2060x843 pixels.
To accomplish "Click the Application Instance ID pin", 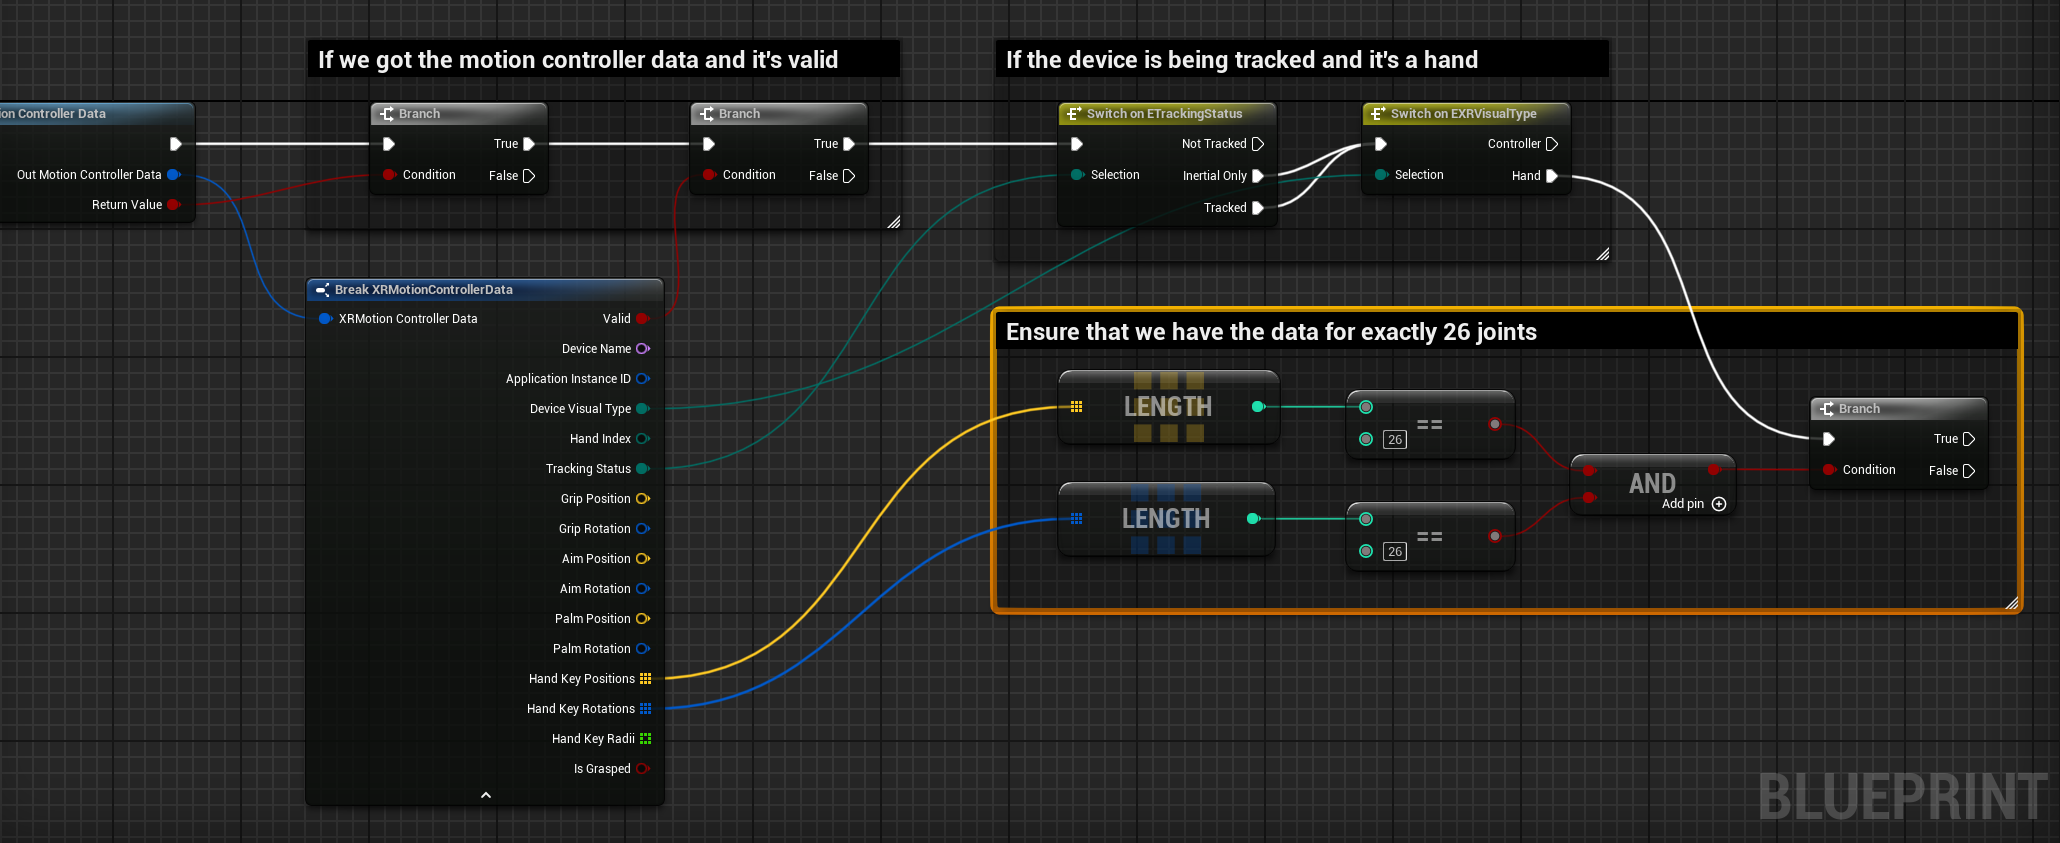I will tap(642, 379).
